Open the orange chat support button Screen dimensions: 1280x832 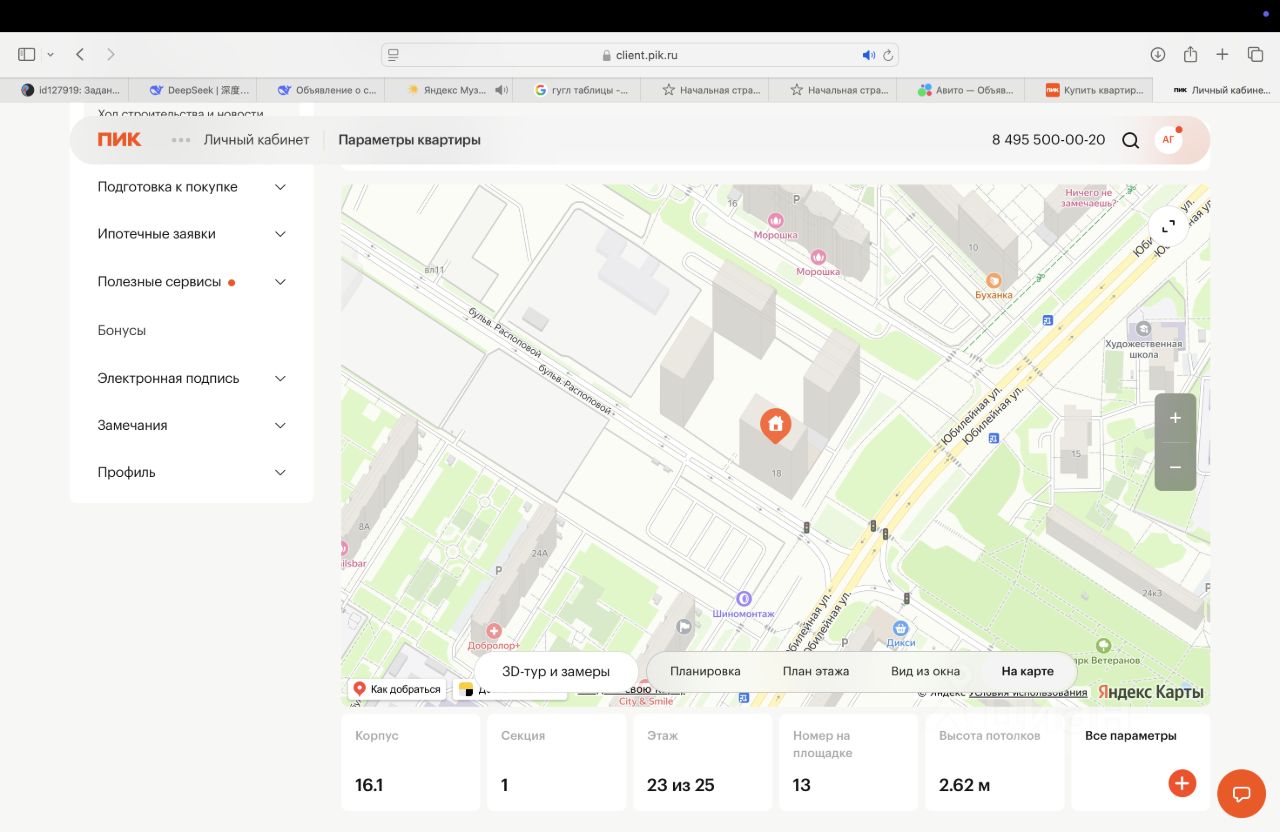[1241, 794]
